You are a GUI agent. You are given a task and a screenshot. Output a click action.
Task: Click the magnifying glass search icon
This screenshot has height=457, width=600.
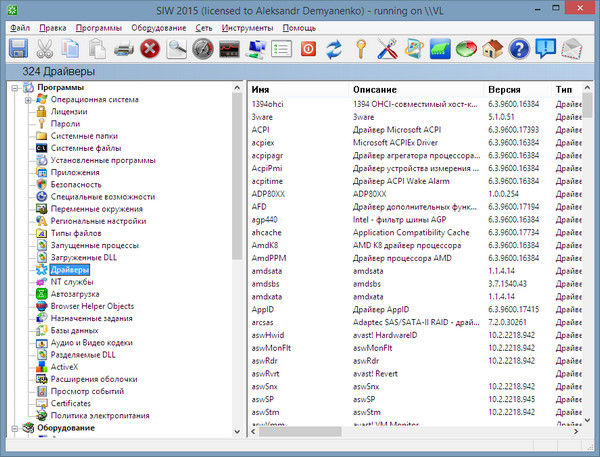[x=178, y=47]
